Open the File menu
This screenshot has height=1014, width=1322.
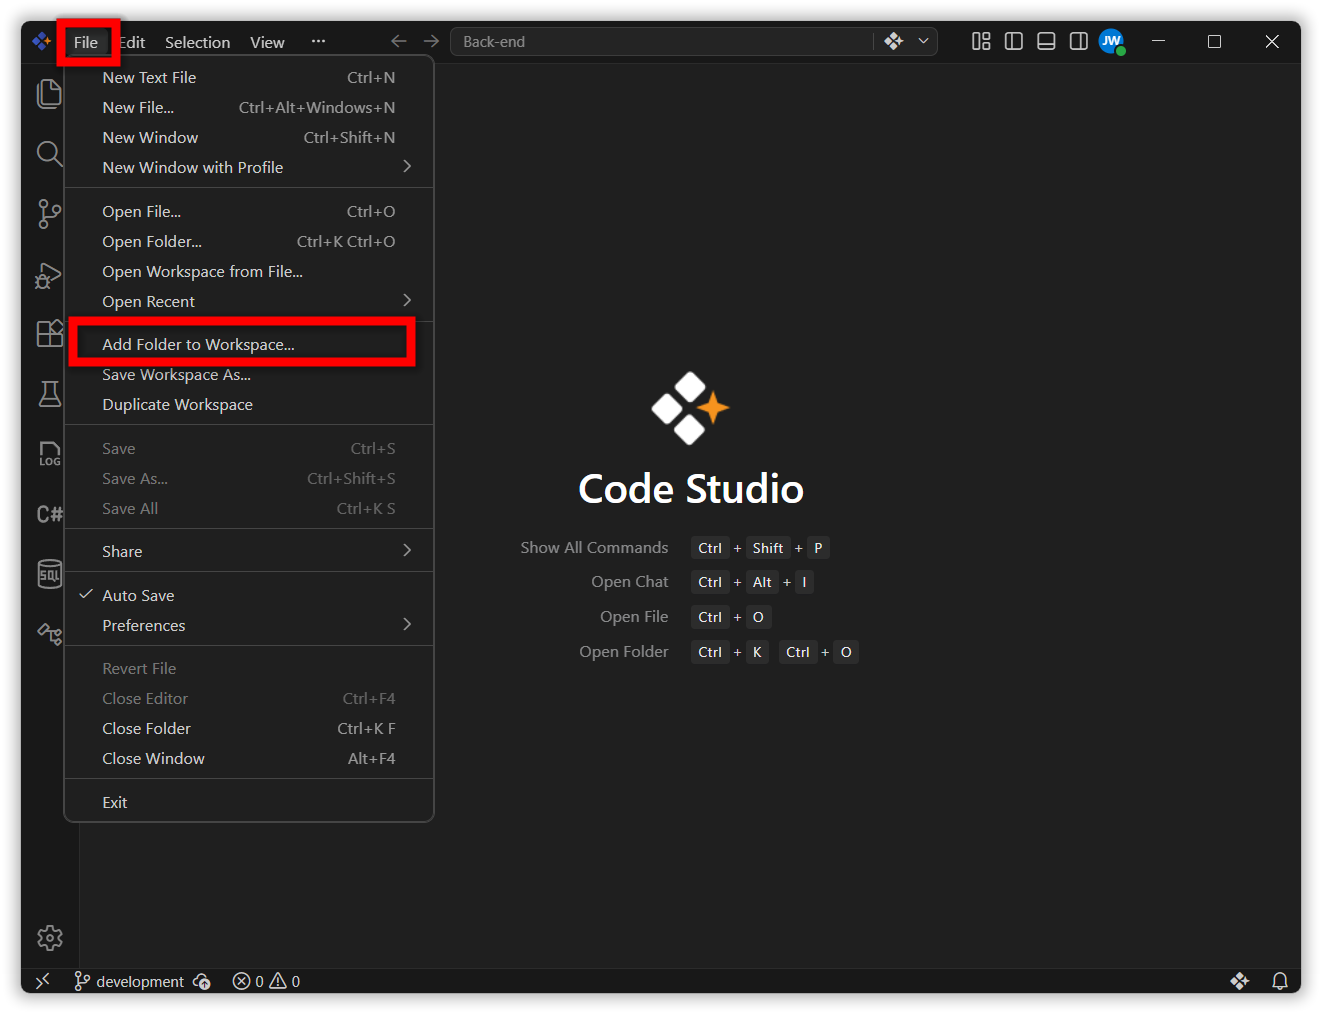tap(86, 42)
